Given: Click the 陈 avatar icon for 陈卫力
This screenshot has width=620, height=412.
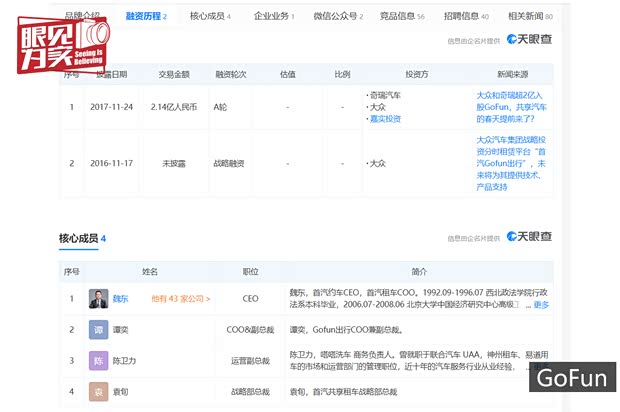Looking at the screenshot, I should coord(98,360).
